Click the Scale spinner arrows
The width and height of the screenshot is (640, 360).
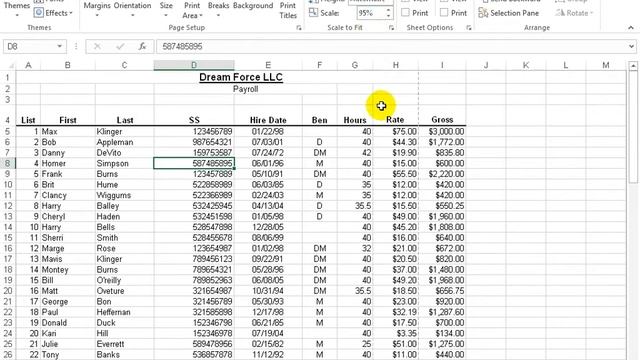[x=388, y=13]
